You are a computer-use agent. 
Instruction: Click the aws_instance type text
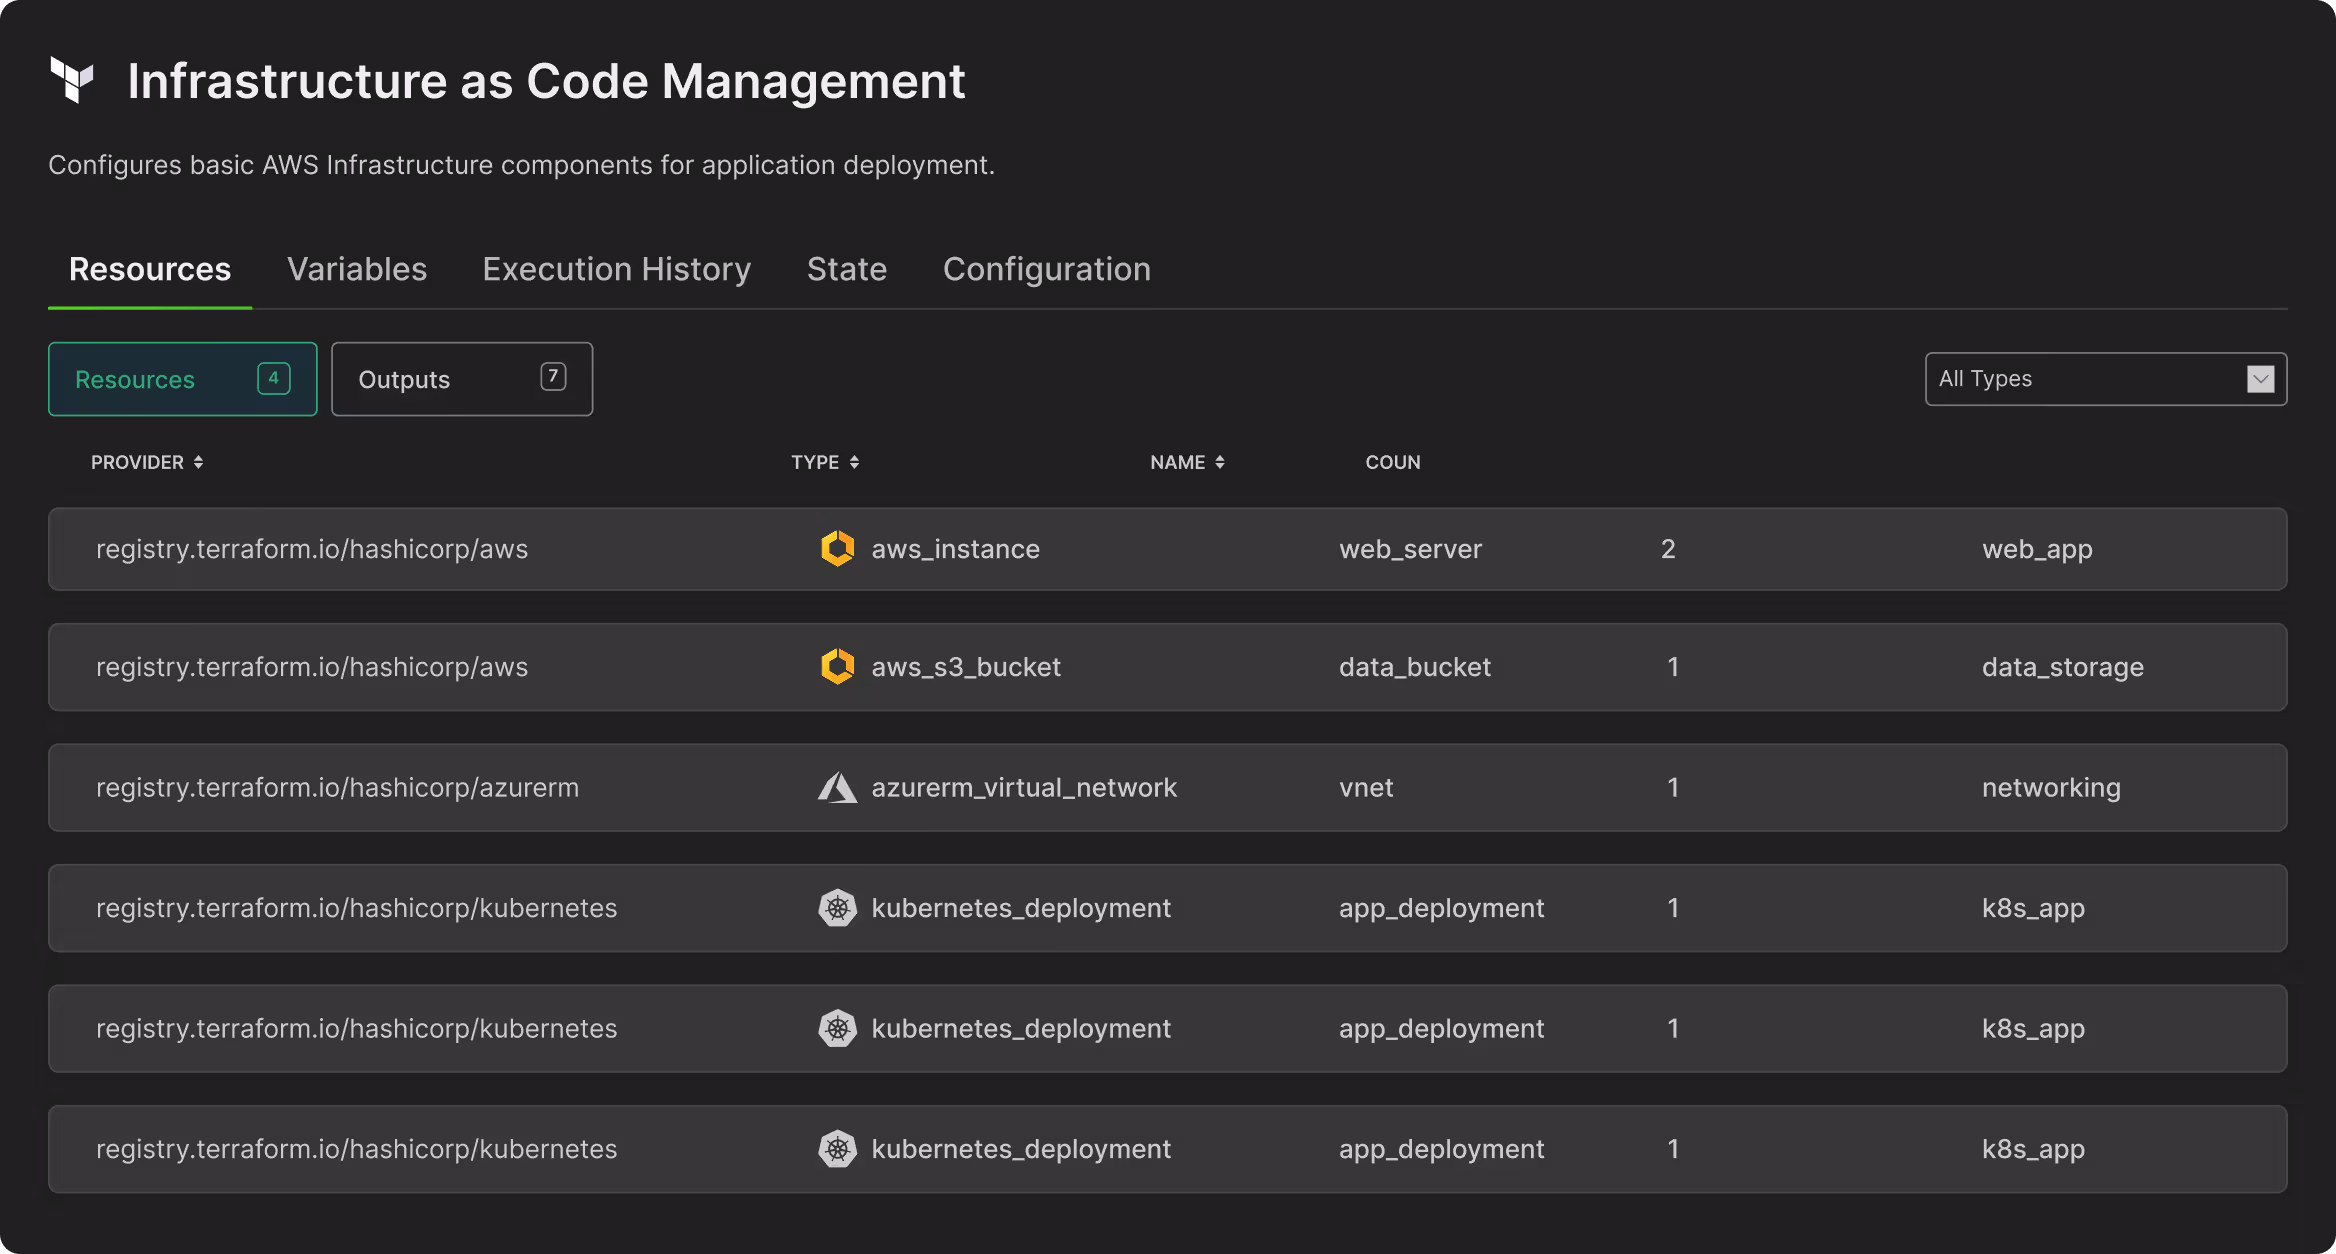coord(955,549)
